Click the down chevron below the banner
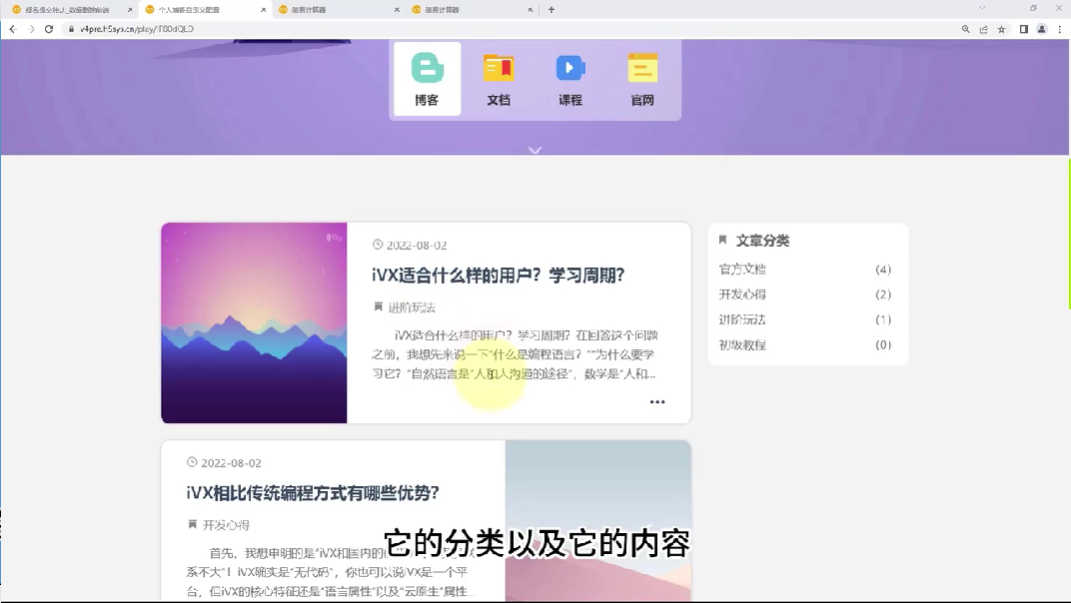 pos(535,150)
